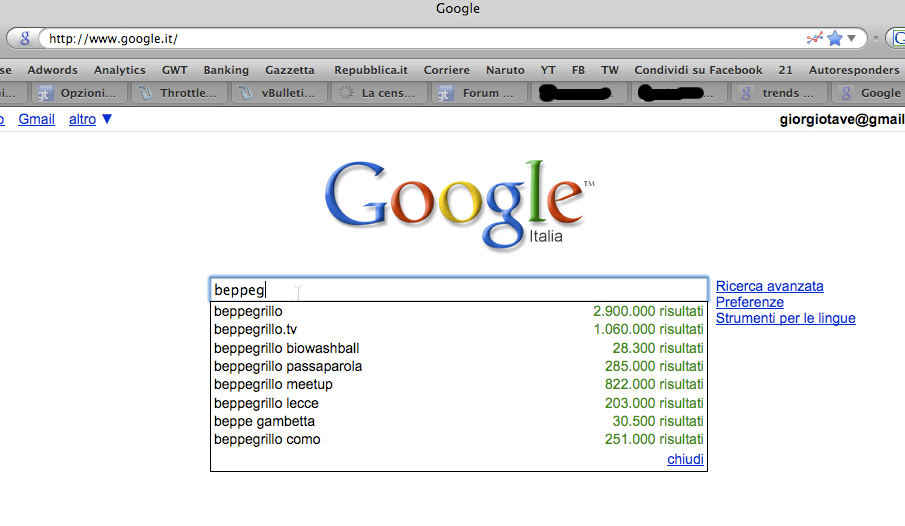The height and width of the screenshot is (526, 905).
Task: Click the trend graph icon in address bar
Action: (x=814, y=39)
